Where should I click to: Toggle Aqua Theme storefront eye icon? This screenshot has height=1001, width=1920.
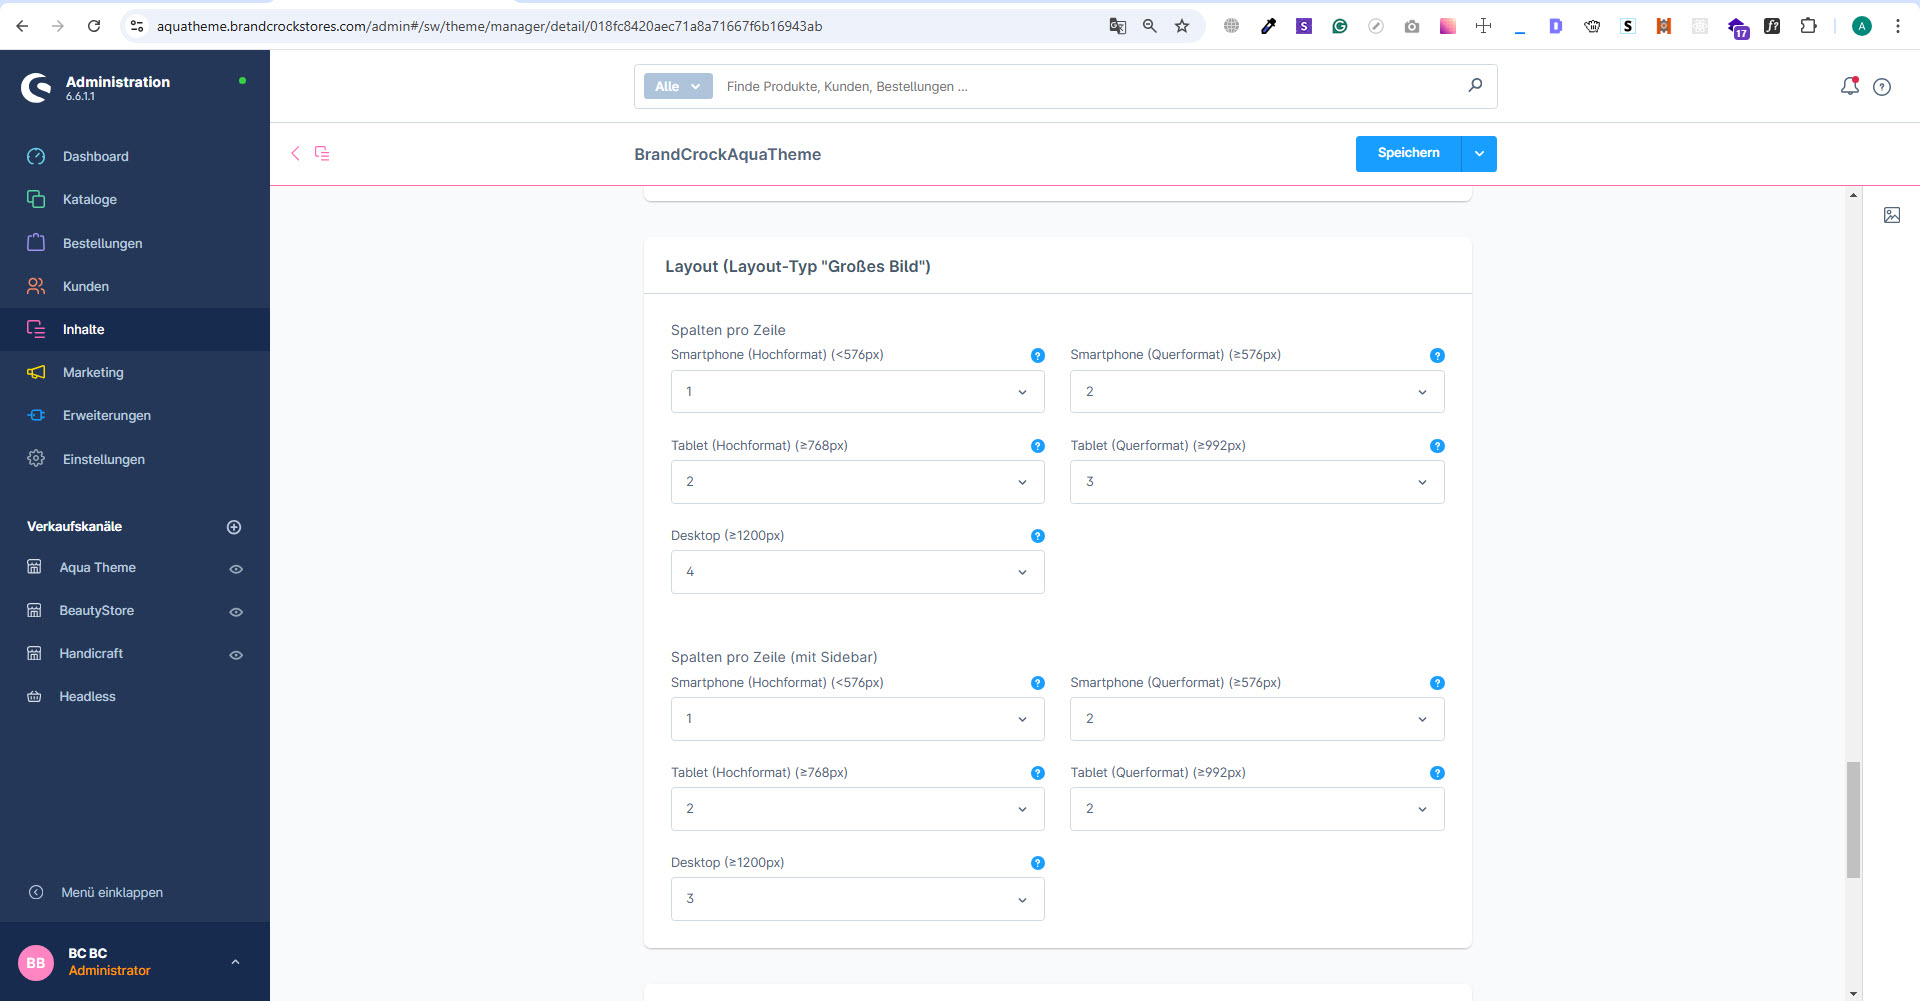coord(236,569)
